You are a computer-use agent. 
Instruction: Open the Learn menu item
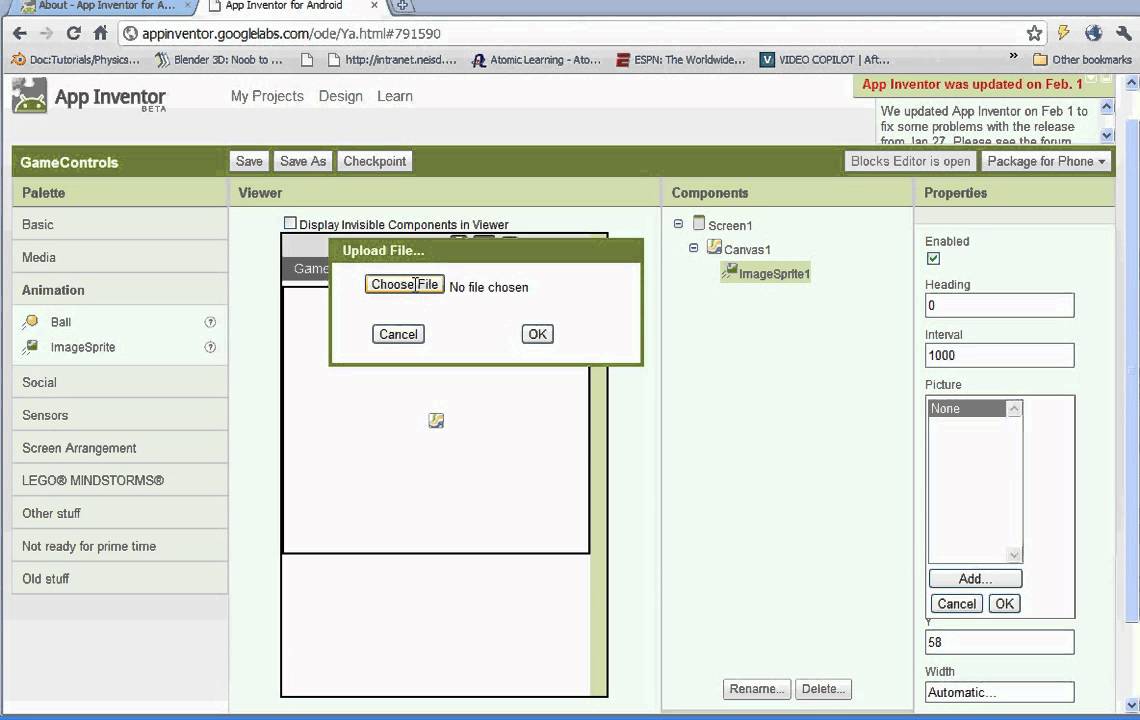(x=395, y=96)
